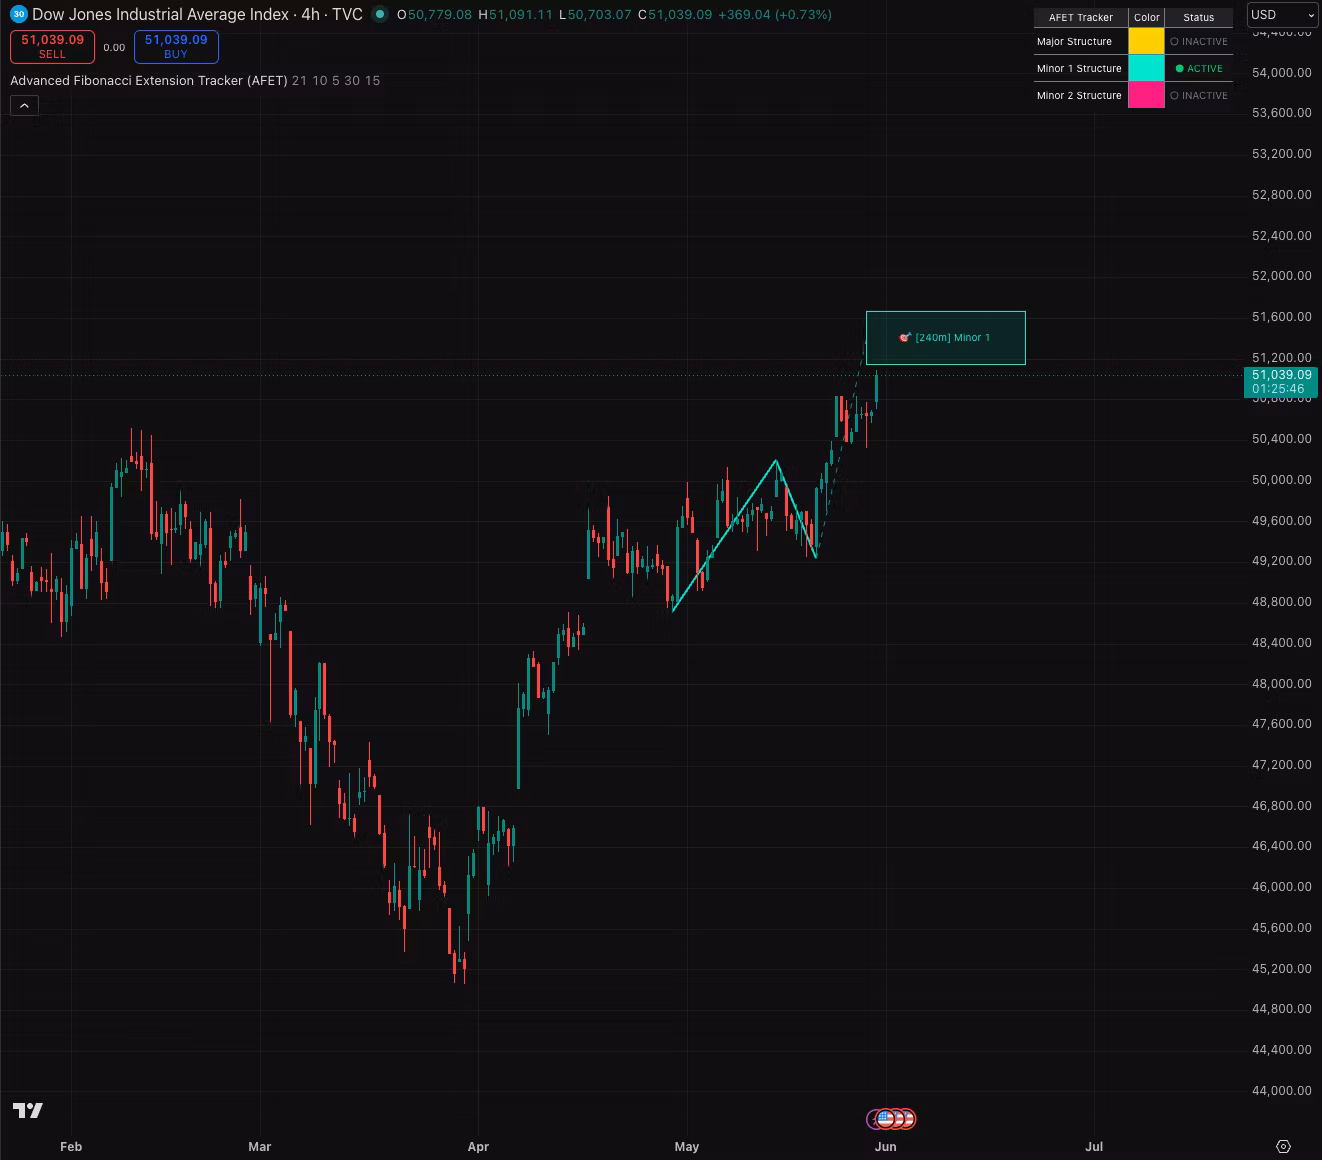
Task: Click the 46,800.00 price axis label
Action: point(1282,806)
